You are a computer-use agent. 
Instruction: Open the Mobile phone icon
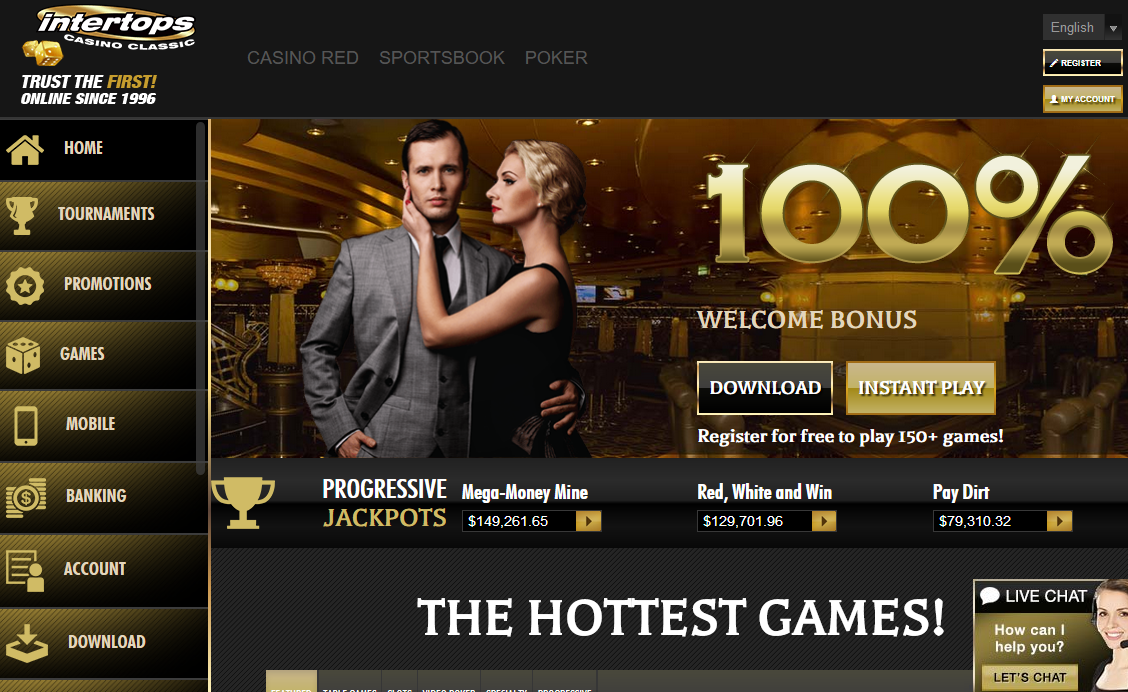[x=26, y=426]
